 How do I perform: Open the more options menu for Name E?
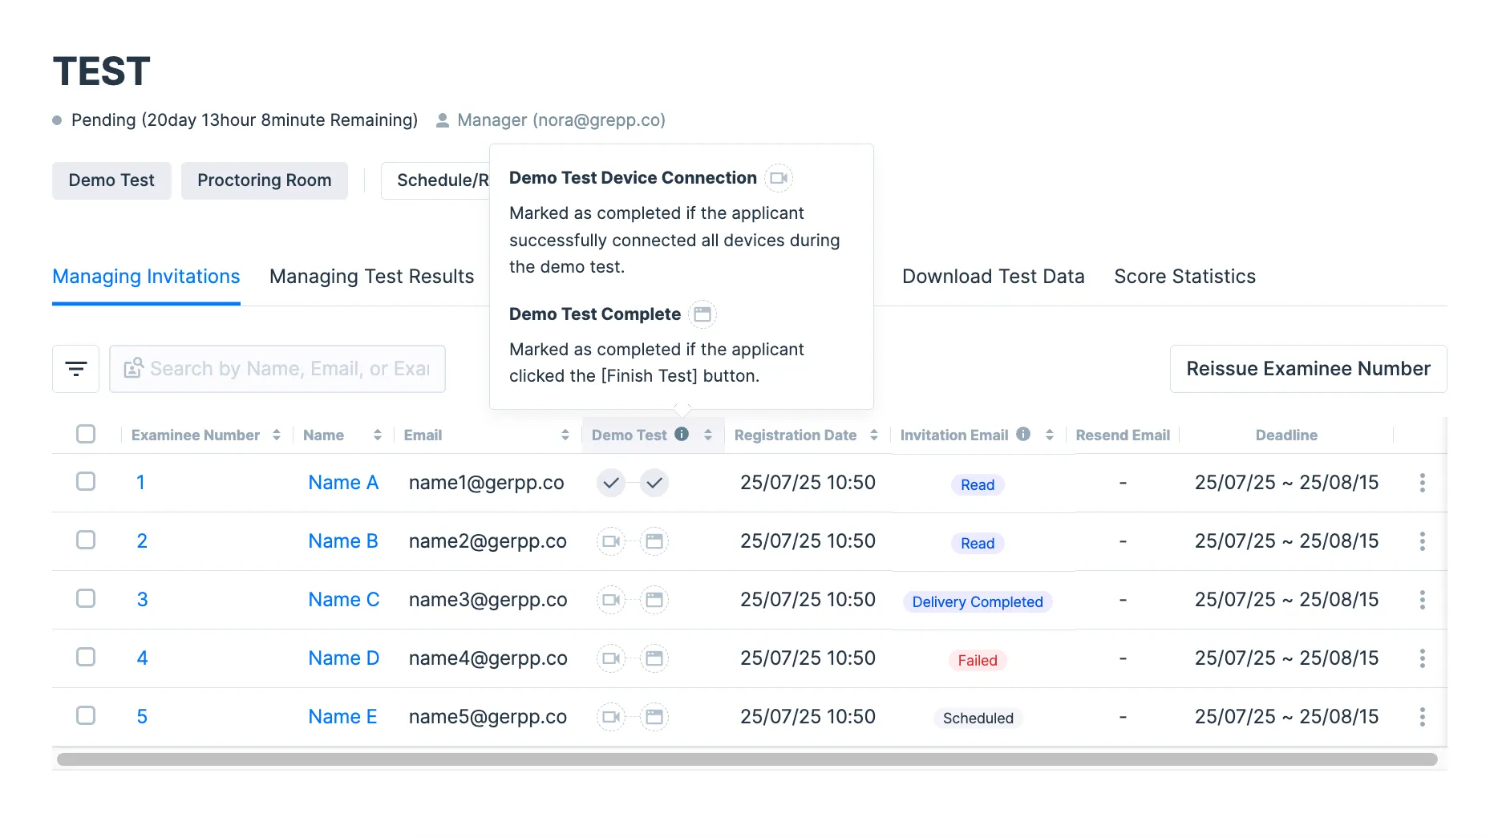point(1422,717)
